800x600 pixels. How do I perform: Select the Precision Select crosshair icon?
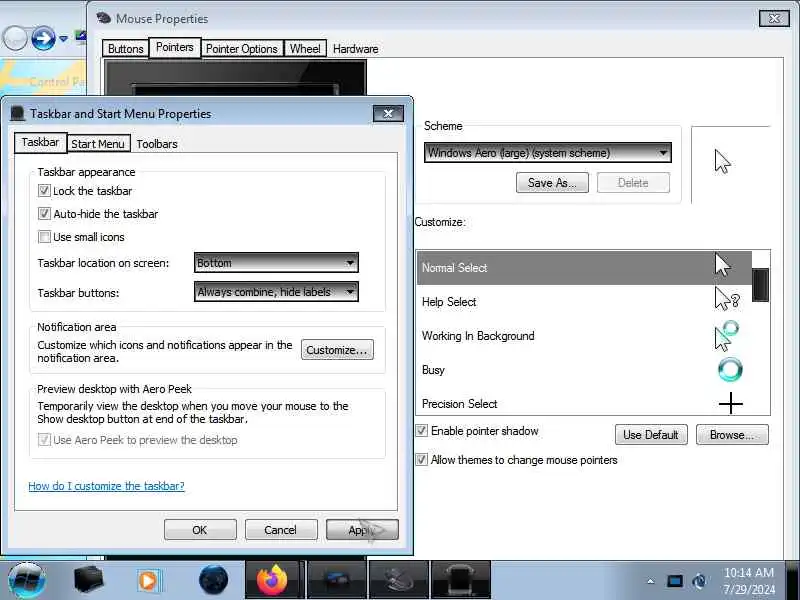pos(731,403)
